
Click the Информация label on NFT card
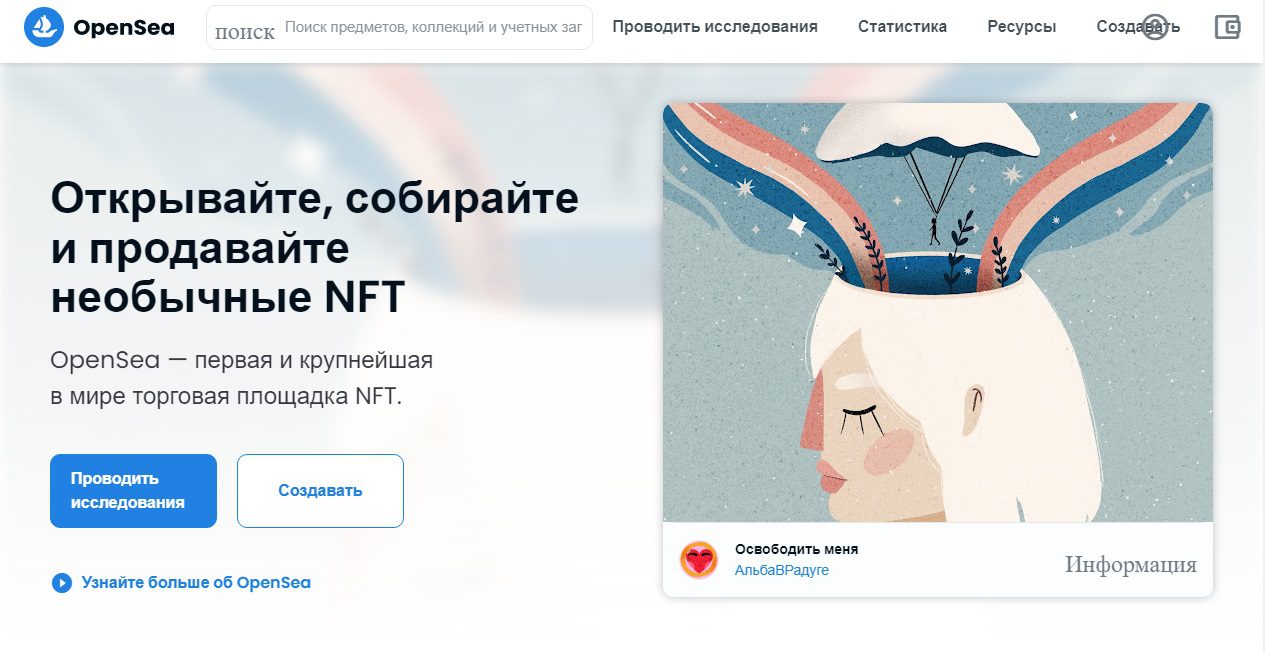pos(1131,565)
